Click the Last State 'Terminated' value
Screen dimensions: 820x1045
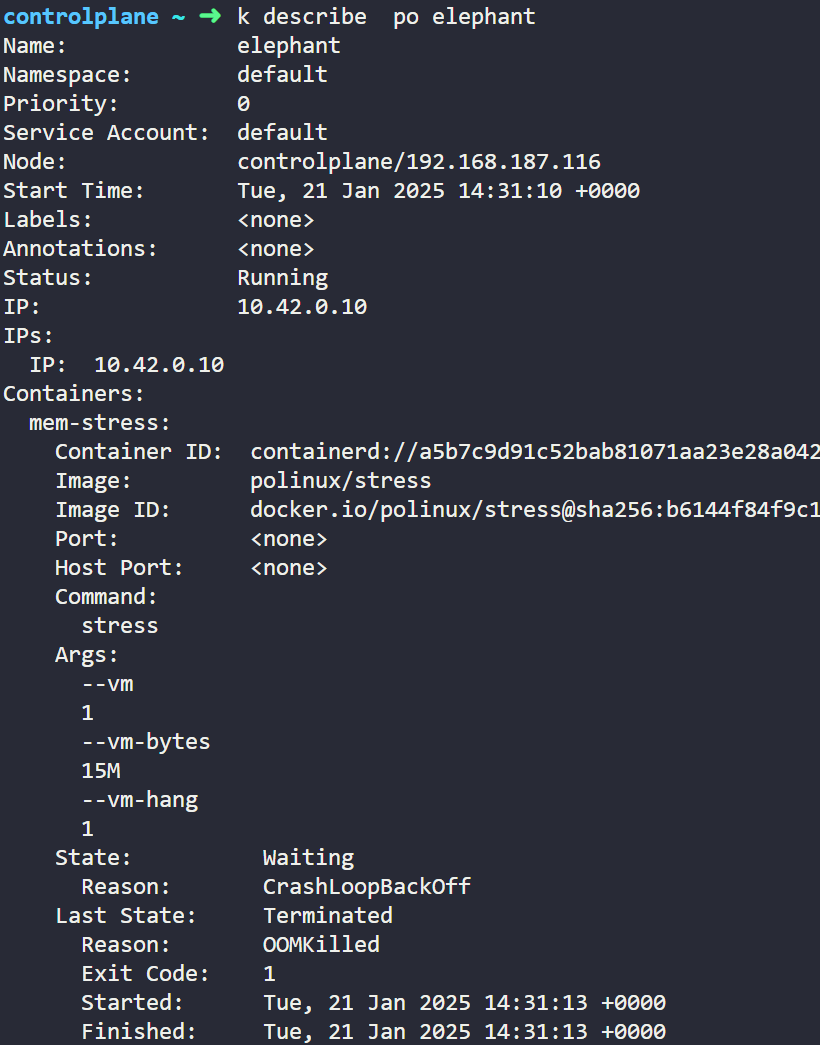(328, 916)
